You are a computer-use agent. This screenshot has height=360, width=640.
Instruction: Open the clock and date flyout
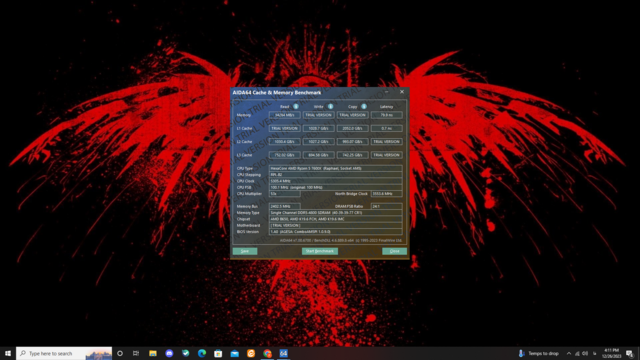point(611,353)
